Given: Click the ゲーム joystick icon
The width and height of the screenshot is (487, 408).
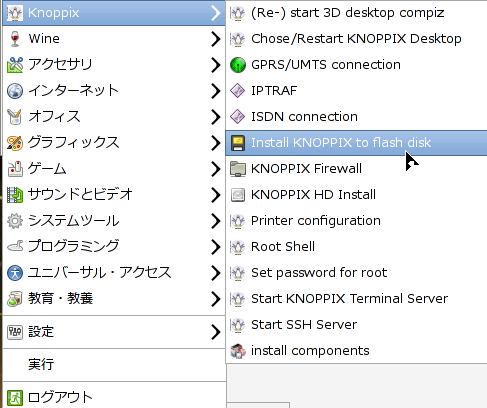Looking at the screenshot, I should coord(15,169).
